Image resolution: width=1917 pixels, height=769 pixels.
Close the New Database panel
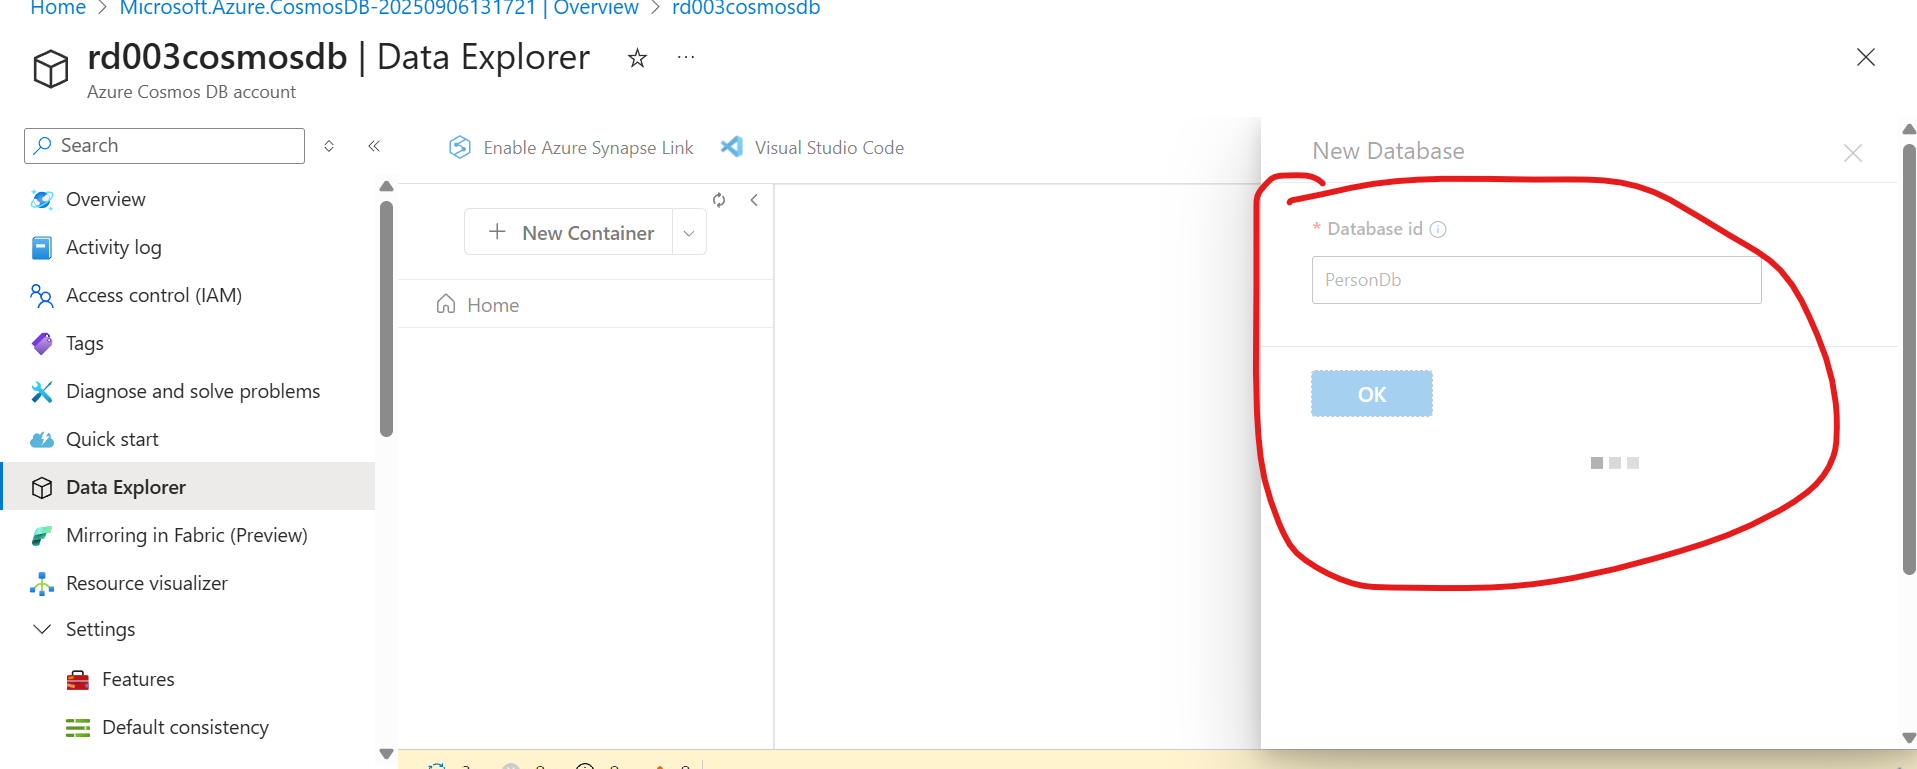pos(1852,153)
